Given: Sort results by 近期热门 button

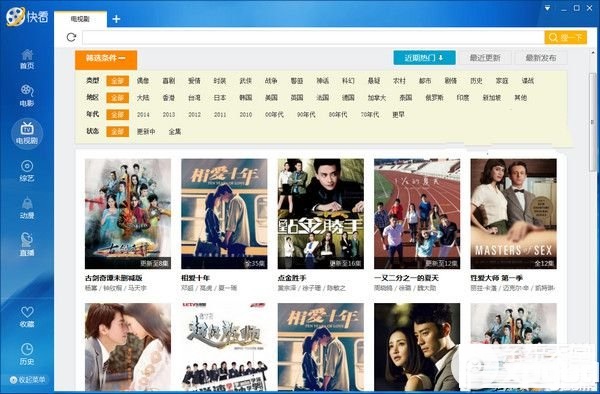Looking at the screenshot, I should click(x=424, y=58).
